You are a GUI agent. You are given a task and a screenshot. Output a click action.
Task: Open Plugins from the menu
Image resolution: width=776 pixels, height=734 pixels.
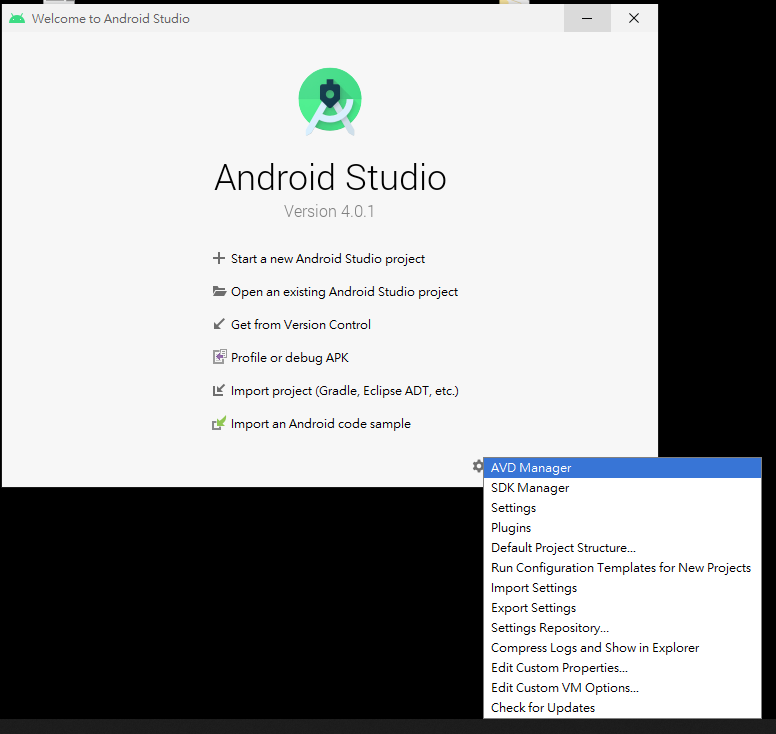(622, 528)
